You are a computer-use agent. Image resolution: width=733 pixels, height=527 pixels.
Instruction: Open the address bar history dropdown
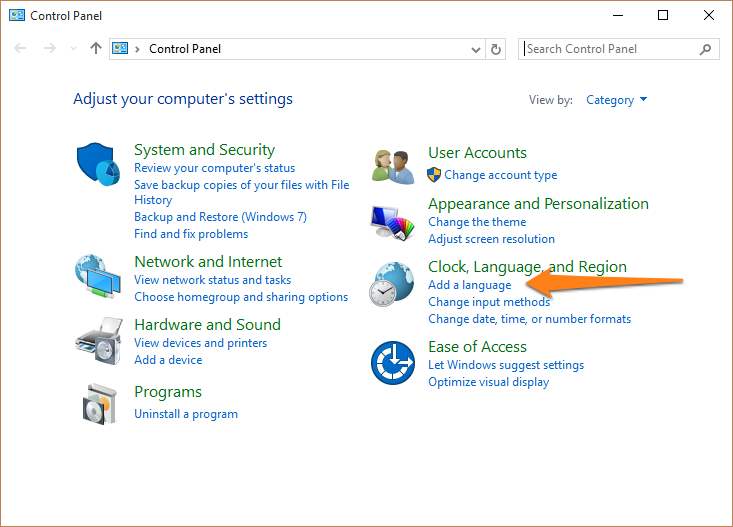(476, 49)
